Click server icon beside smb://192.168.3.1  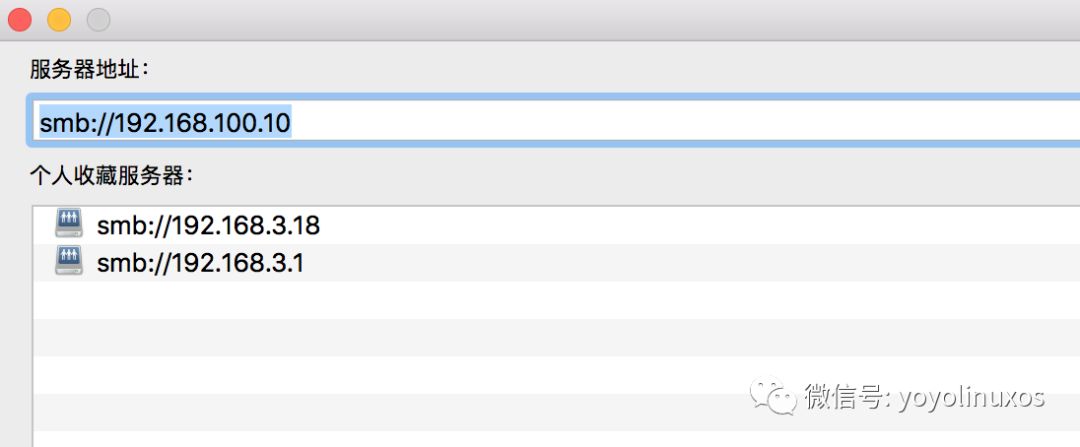tap(68, 261)
